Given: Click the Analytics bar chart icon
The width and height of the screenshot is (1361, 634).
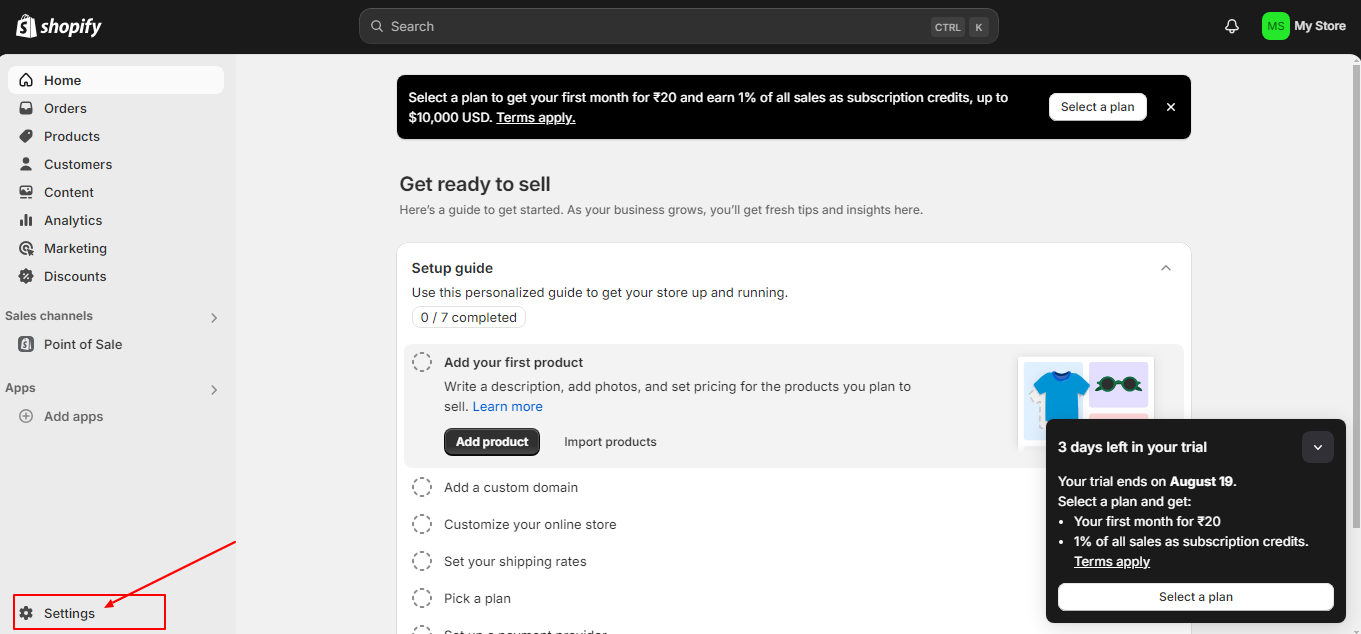Looking at the screenshot, I should (26, 220).
